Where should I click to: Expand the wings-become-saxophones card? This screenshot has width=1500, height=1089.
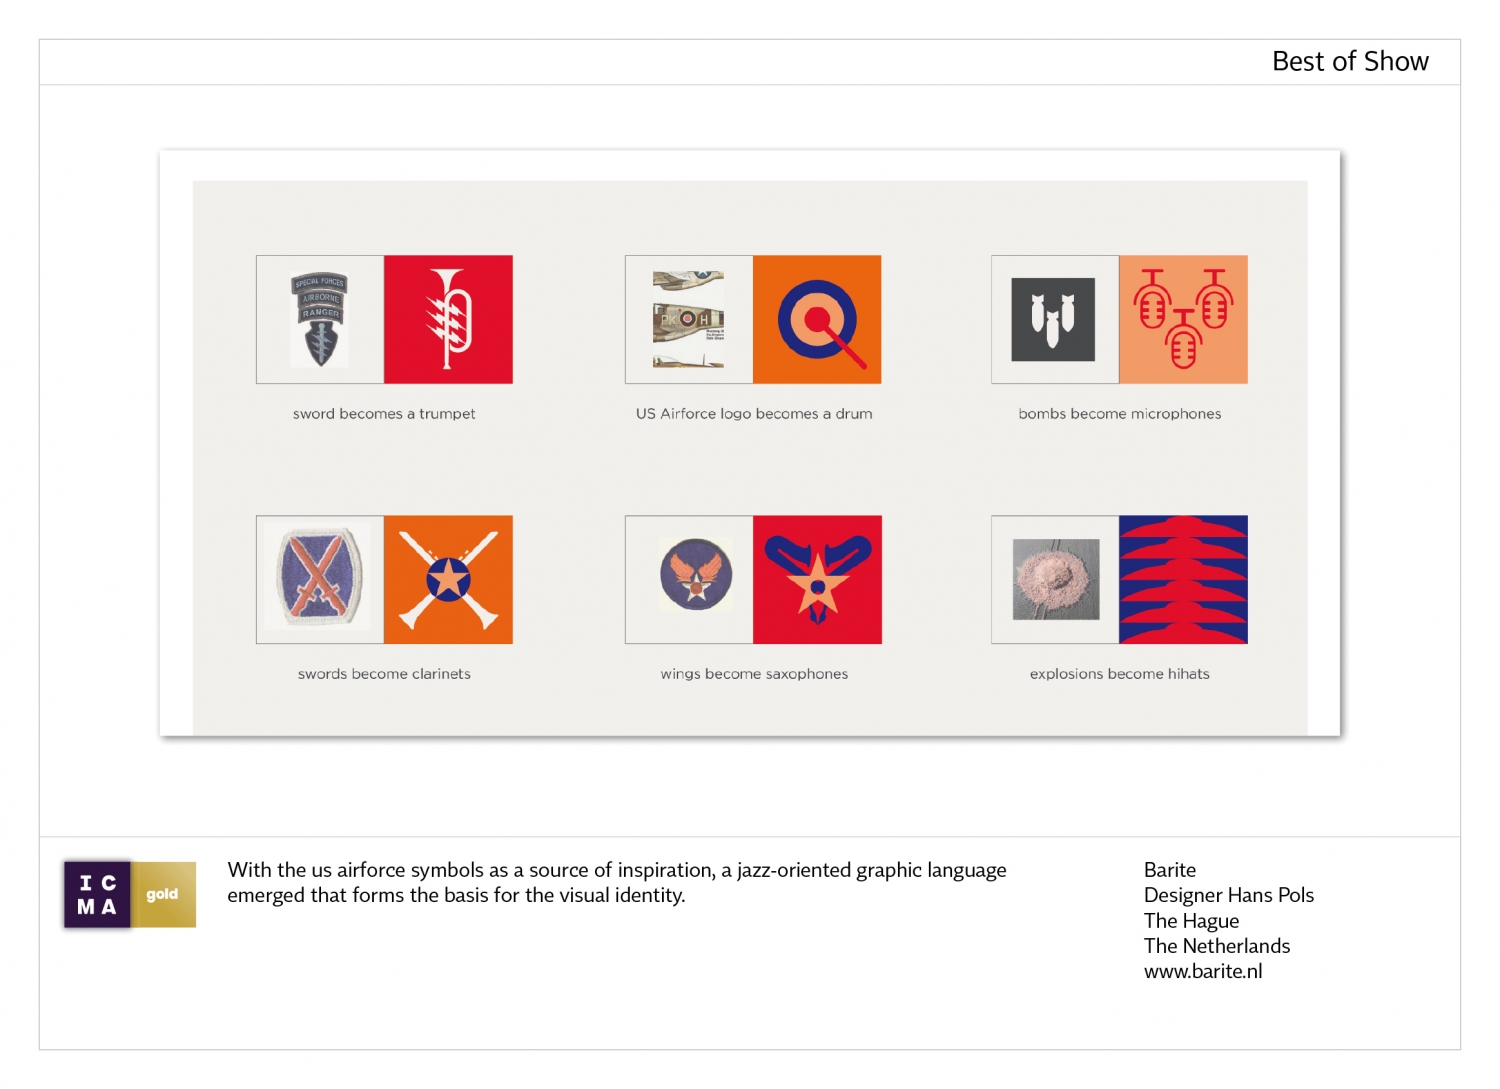pyautogui.click(x=753, y=580)
